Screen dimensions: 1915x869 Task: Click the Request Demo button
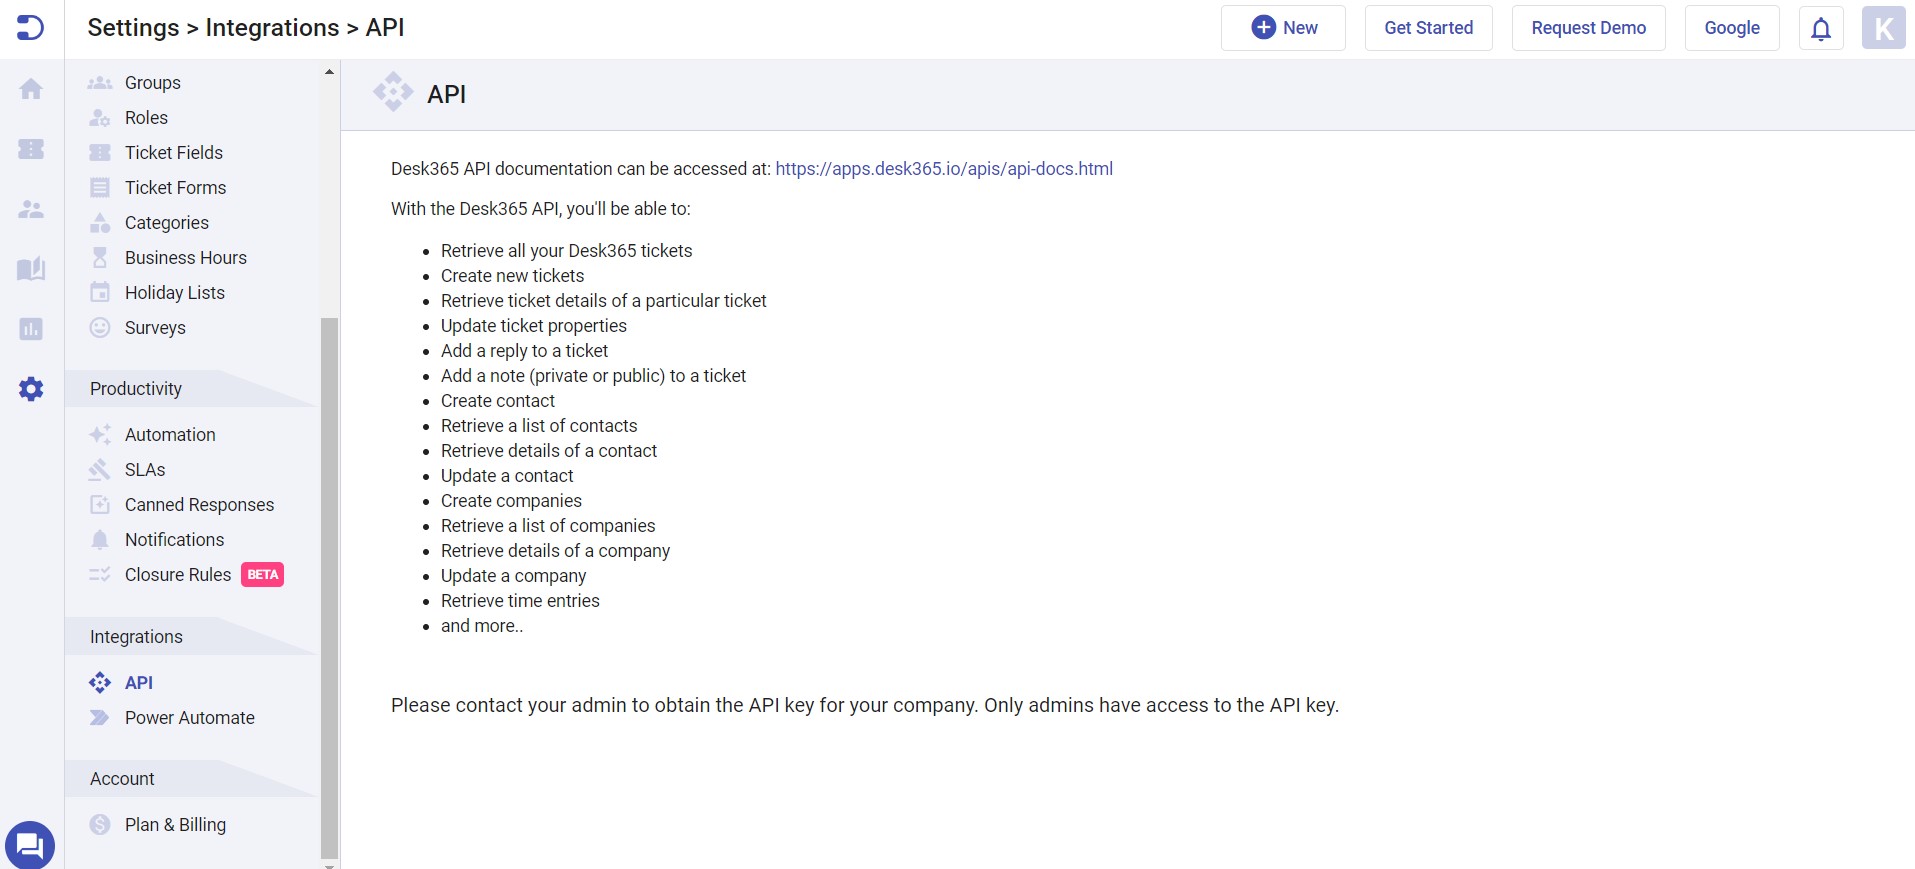pos(1588,28)
